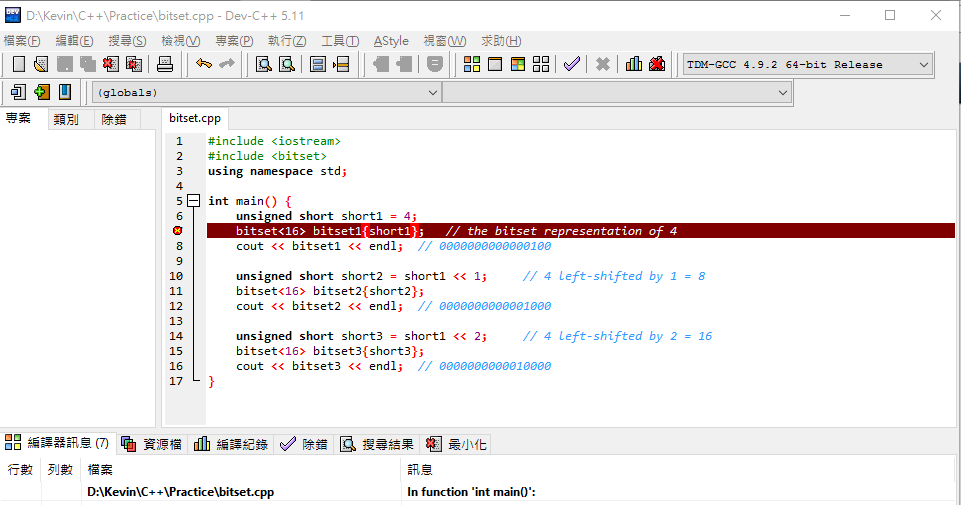Click the New file toolbar icon

point(19,64)
